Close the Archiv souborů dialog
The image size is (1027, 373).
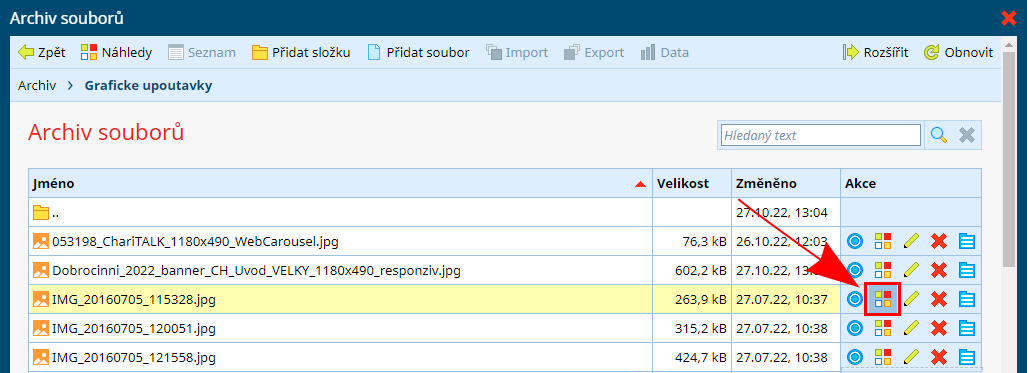click(x=1009, y=18)
